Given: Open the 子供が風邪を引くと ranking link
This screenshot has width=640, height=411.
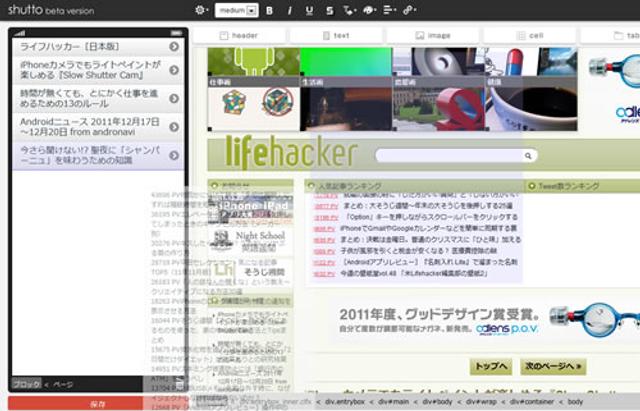Looking at the screenshot, I should [419, 251].
